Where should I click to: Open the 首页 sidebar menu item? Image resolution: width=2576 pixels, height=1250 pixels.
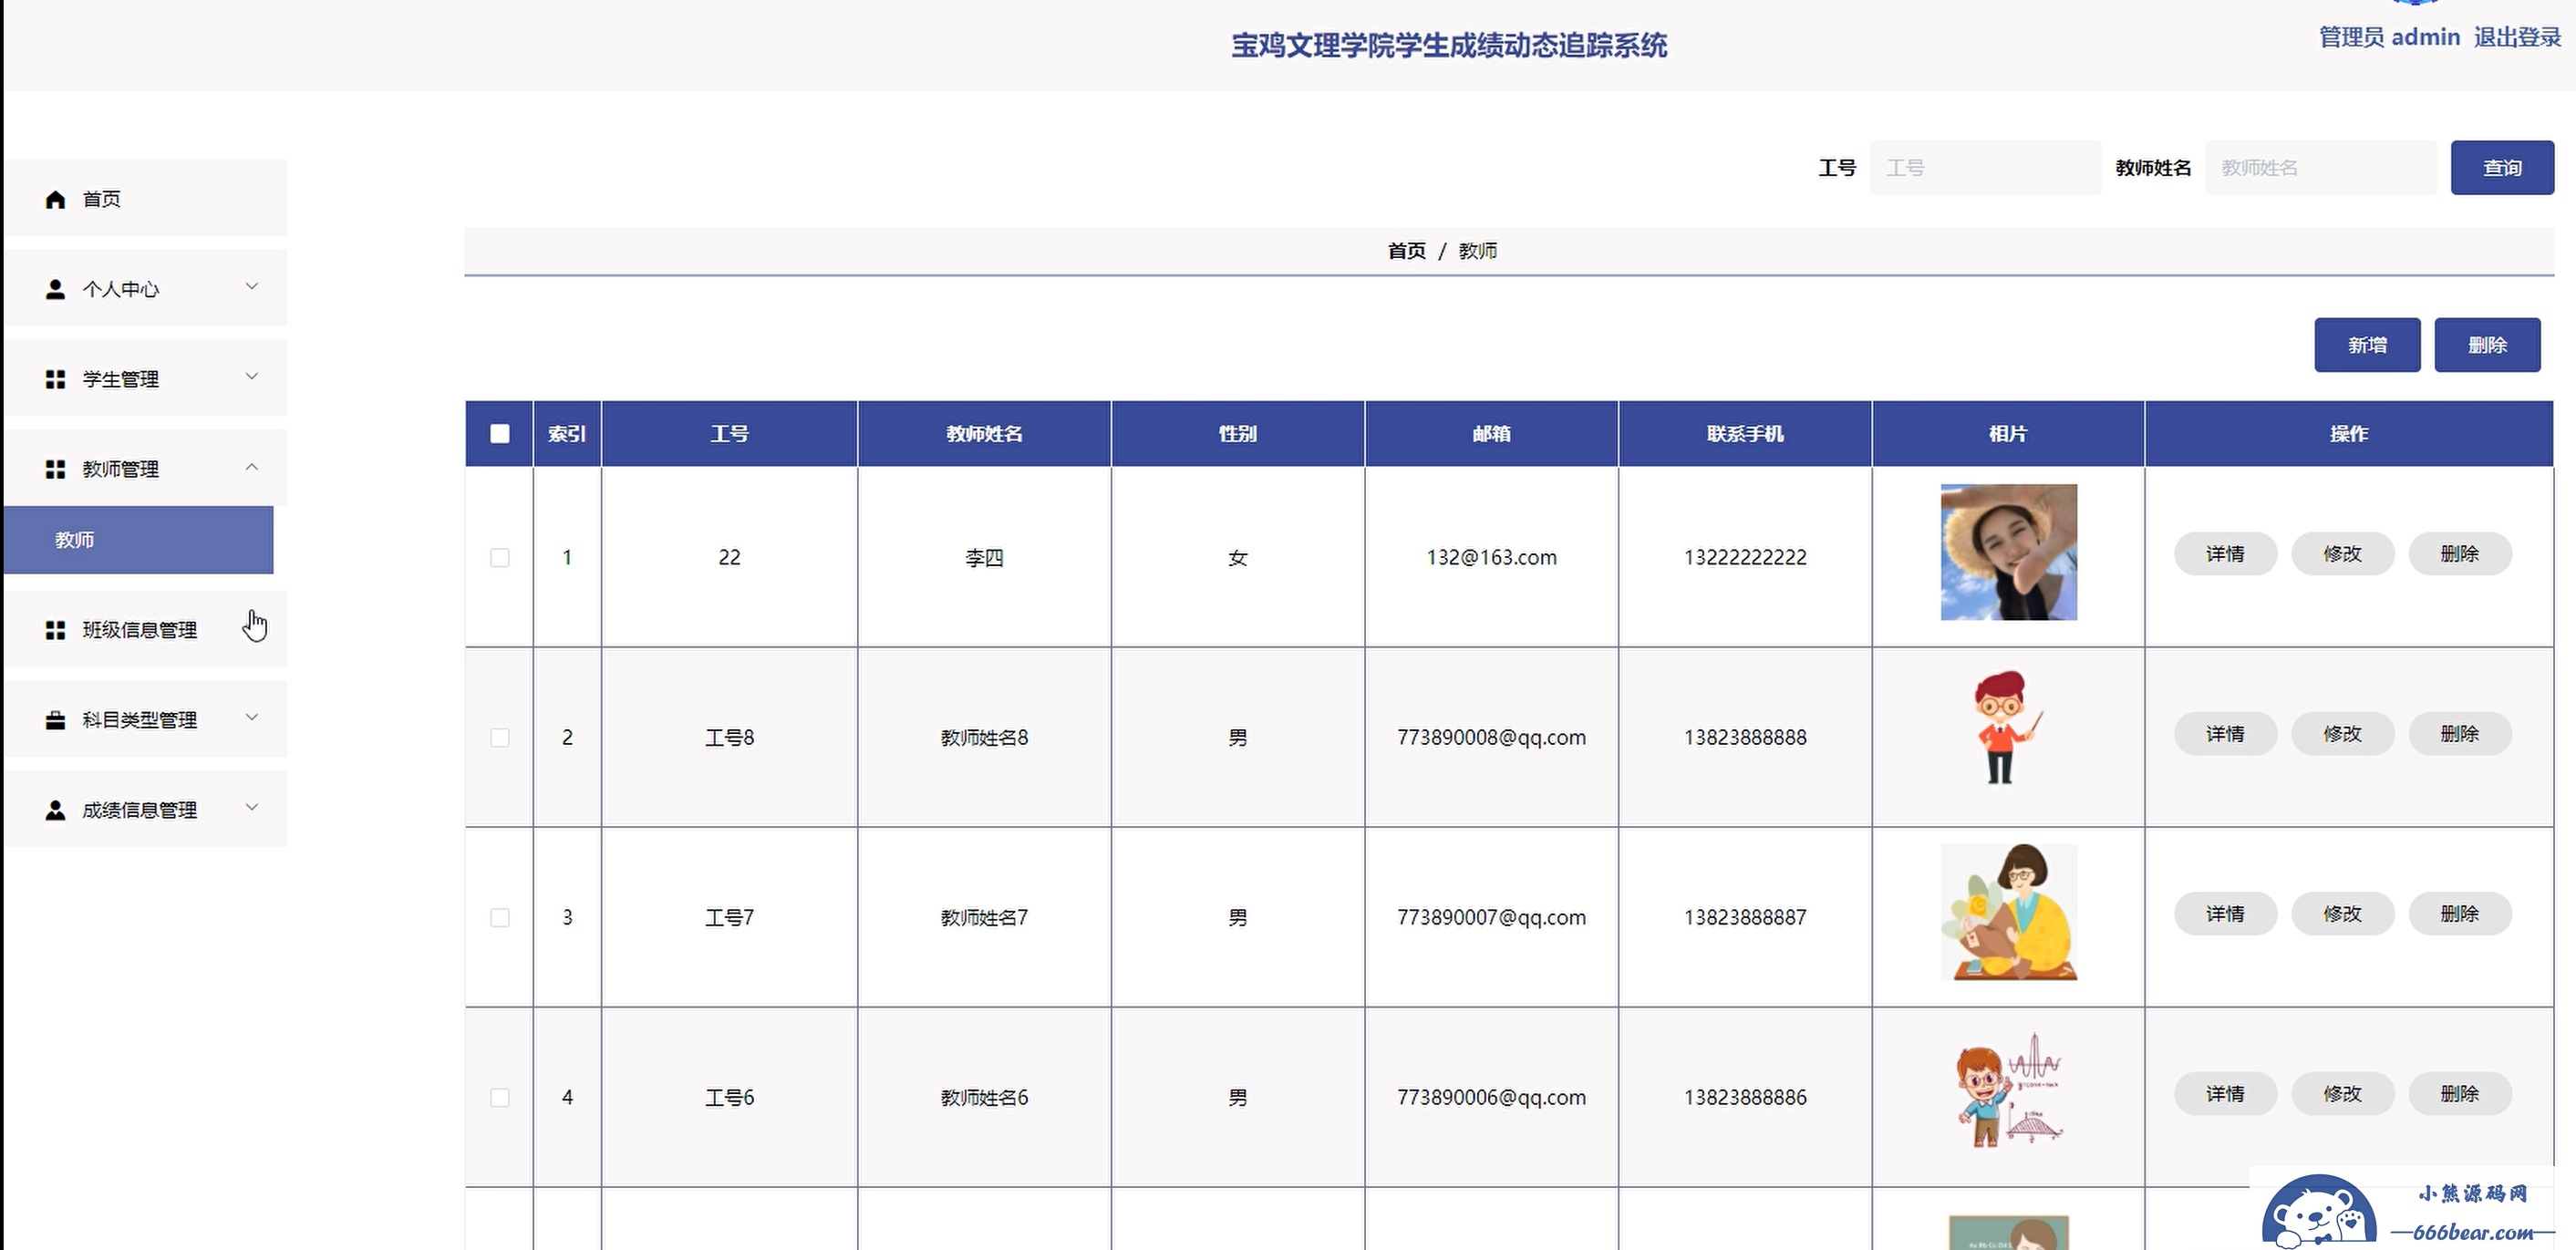(146, 199)
